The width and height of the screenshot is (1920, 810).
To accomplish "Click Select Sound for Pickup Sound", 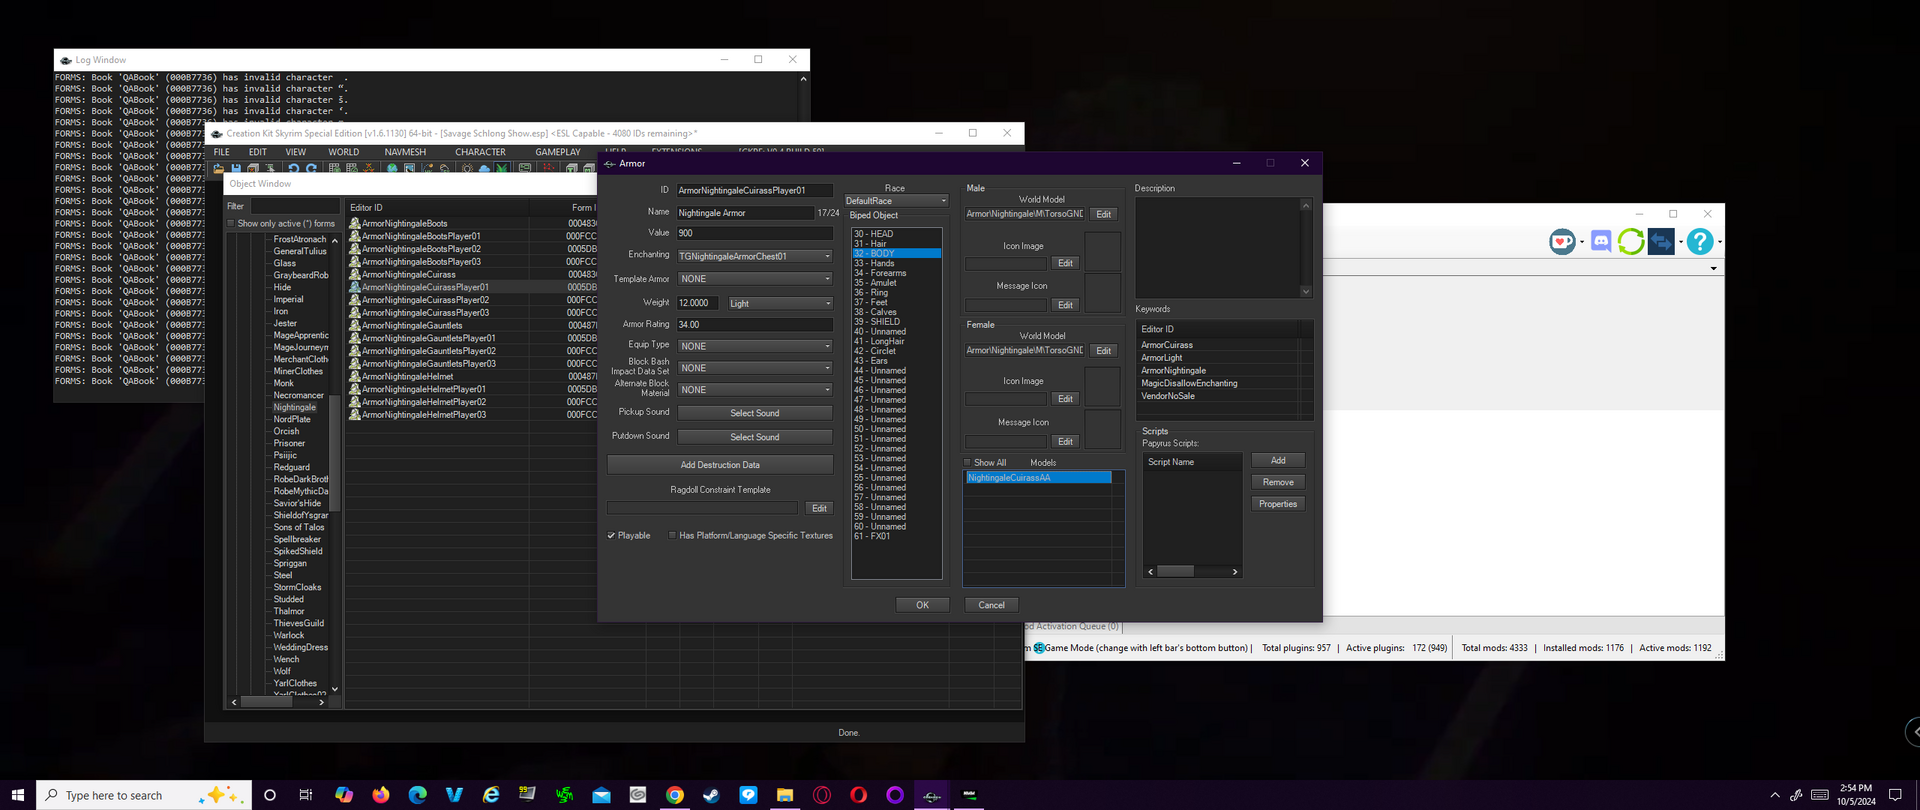I will tap(755, 413).
